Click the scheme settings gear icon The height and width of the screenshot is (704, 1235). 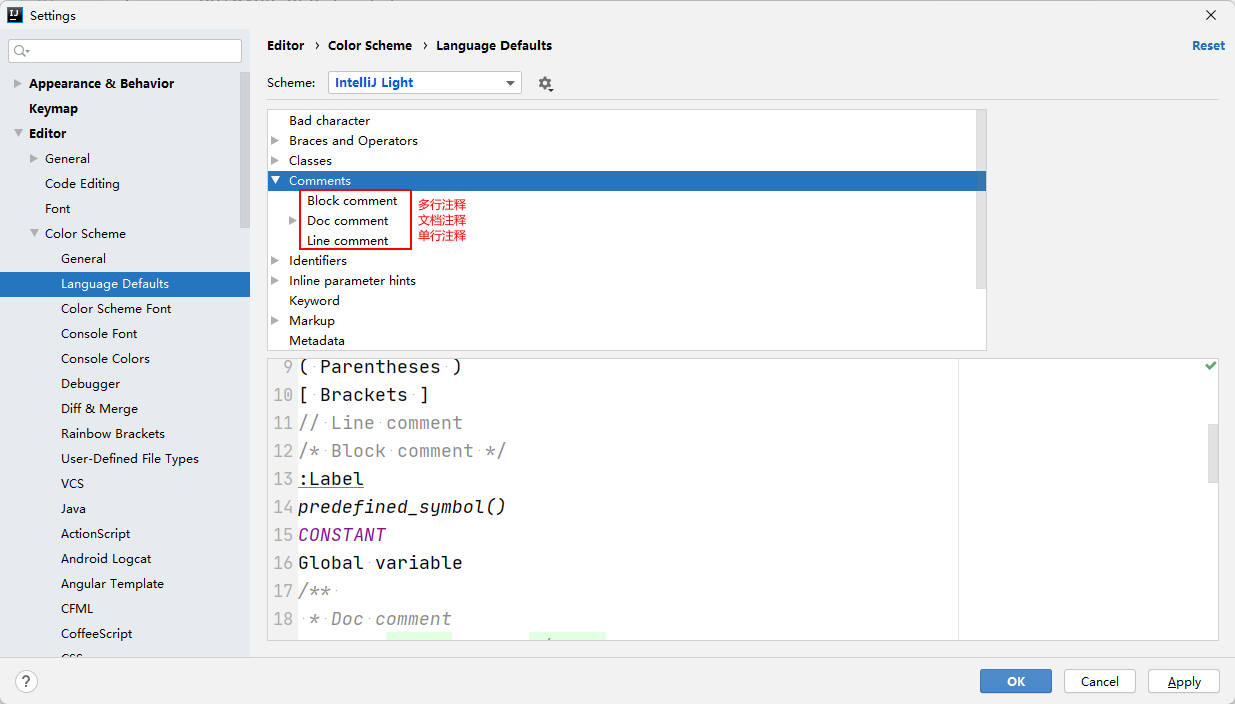(x=545, y=84)
